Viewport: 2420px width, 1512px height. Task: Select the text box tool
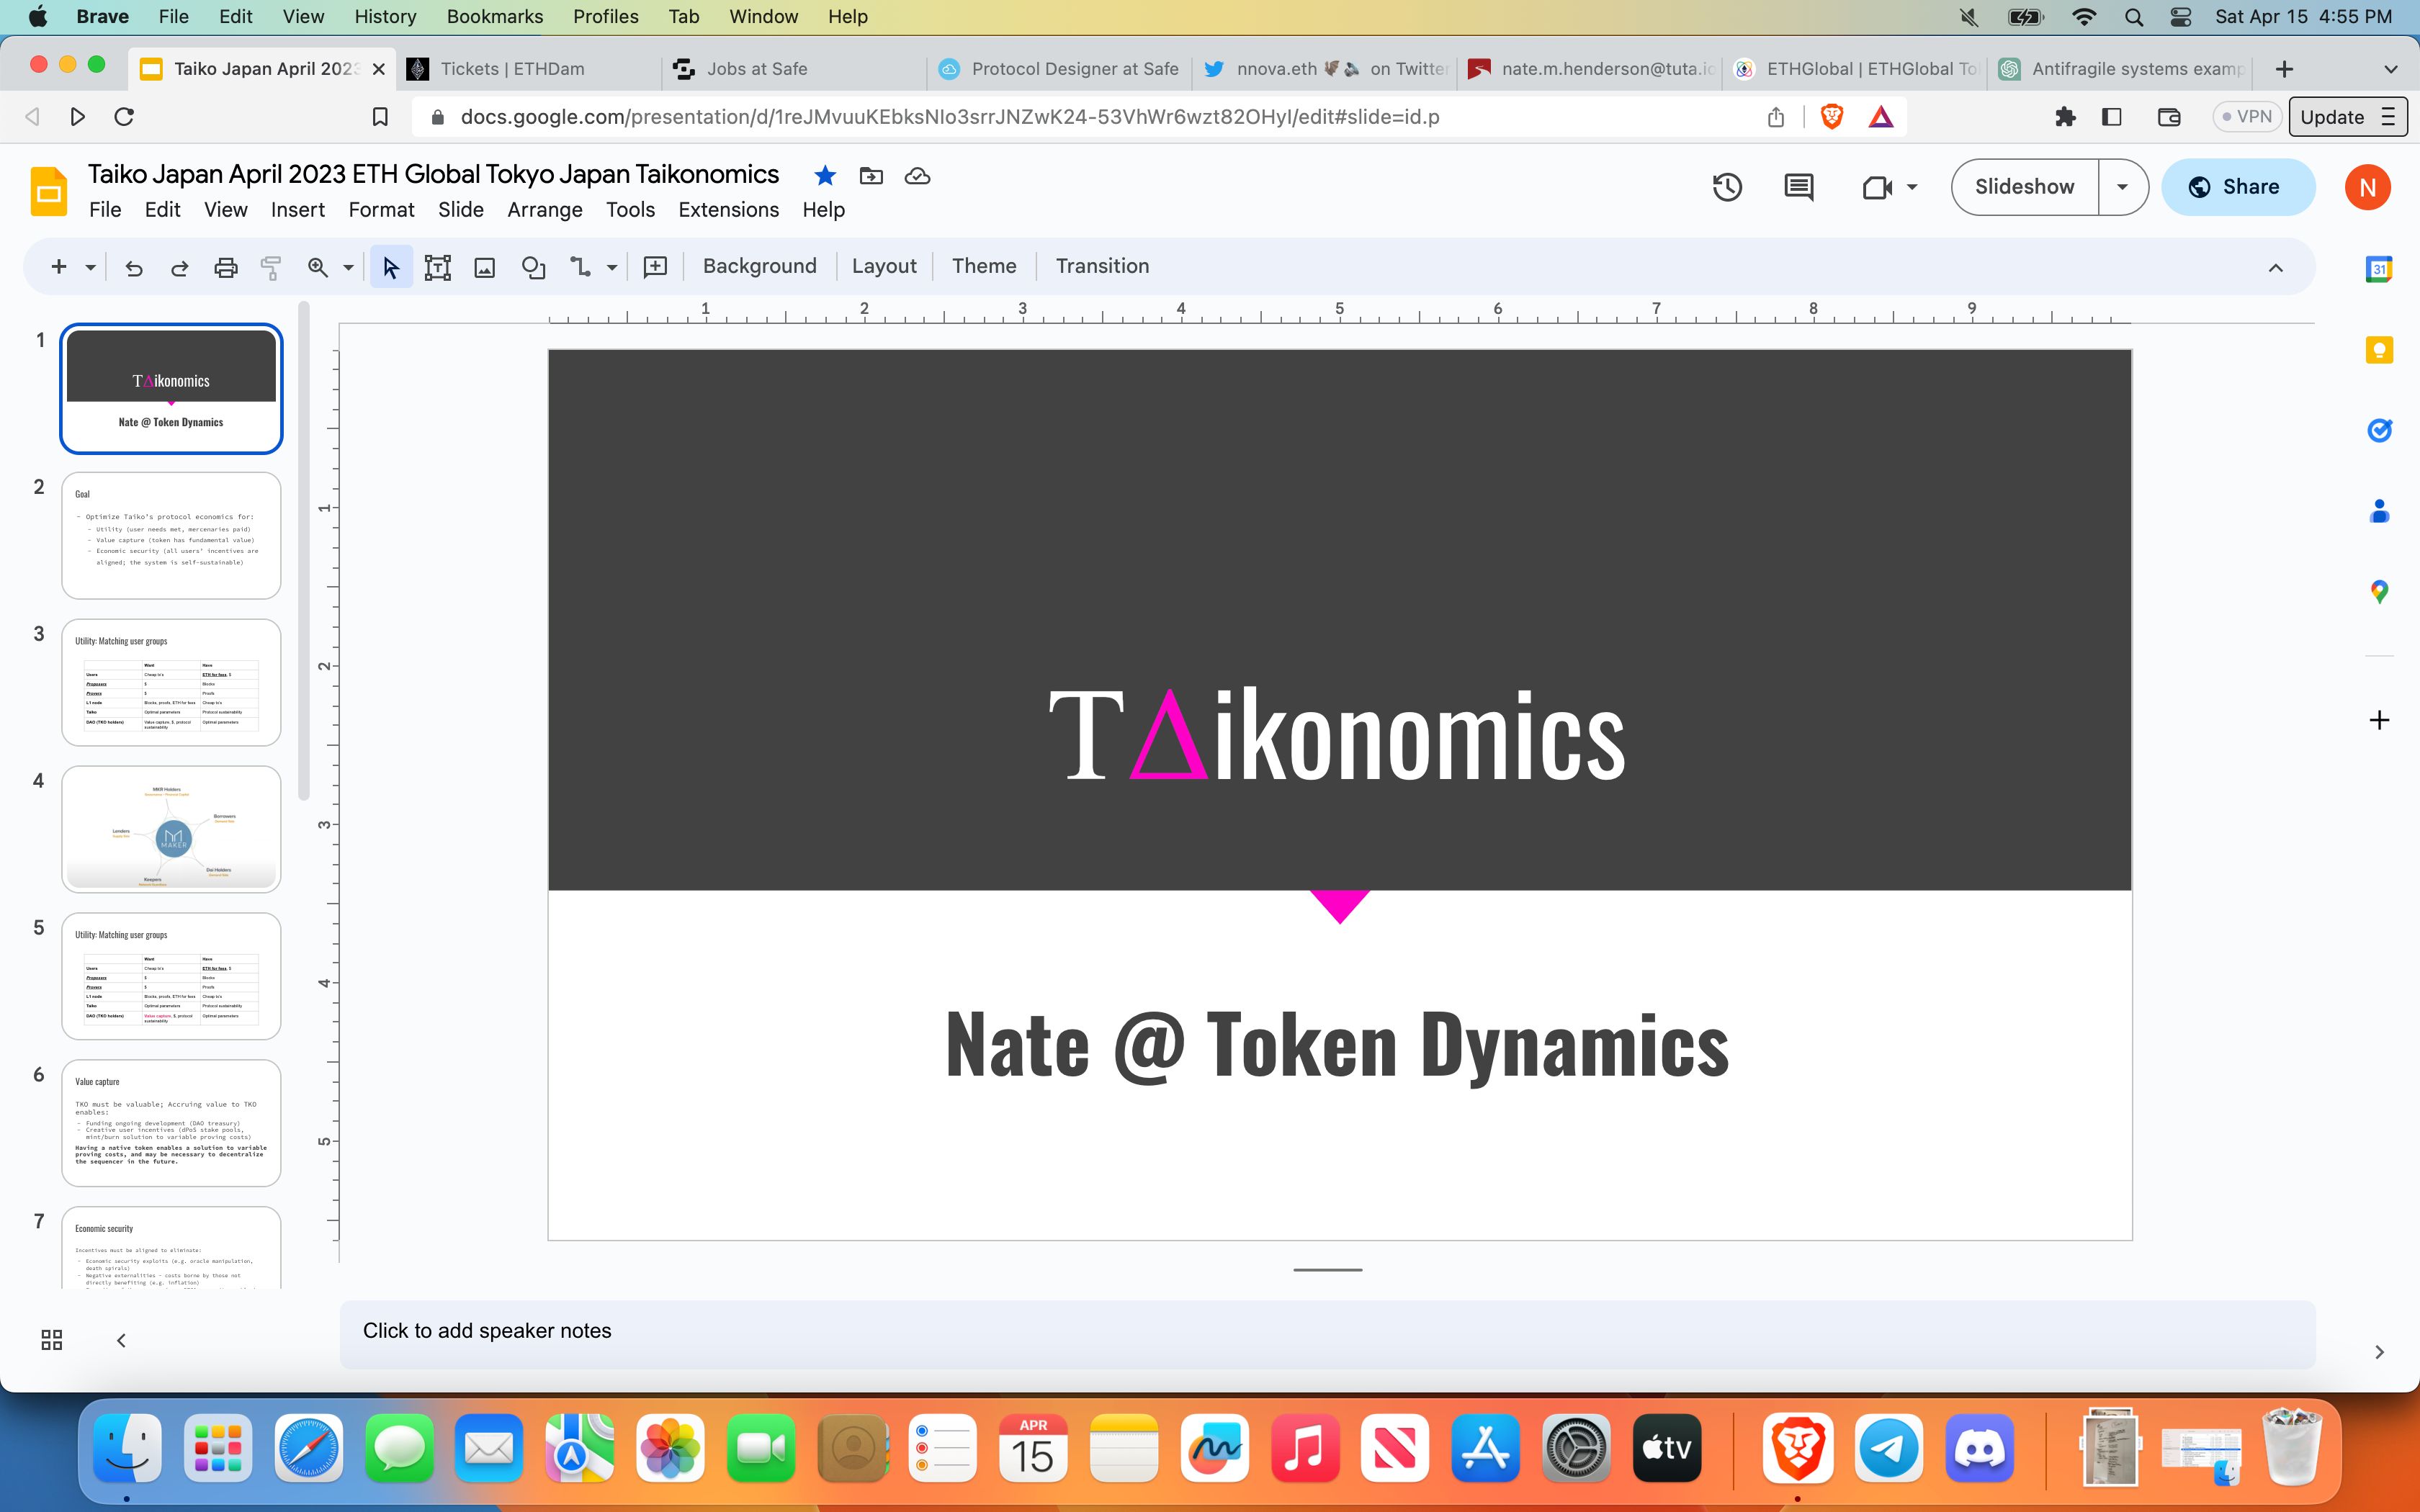coord(438,267)
